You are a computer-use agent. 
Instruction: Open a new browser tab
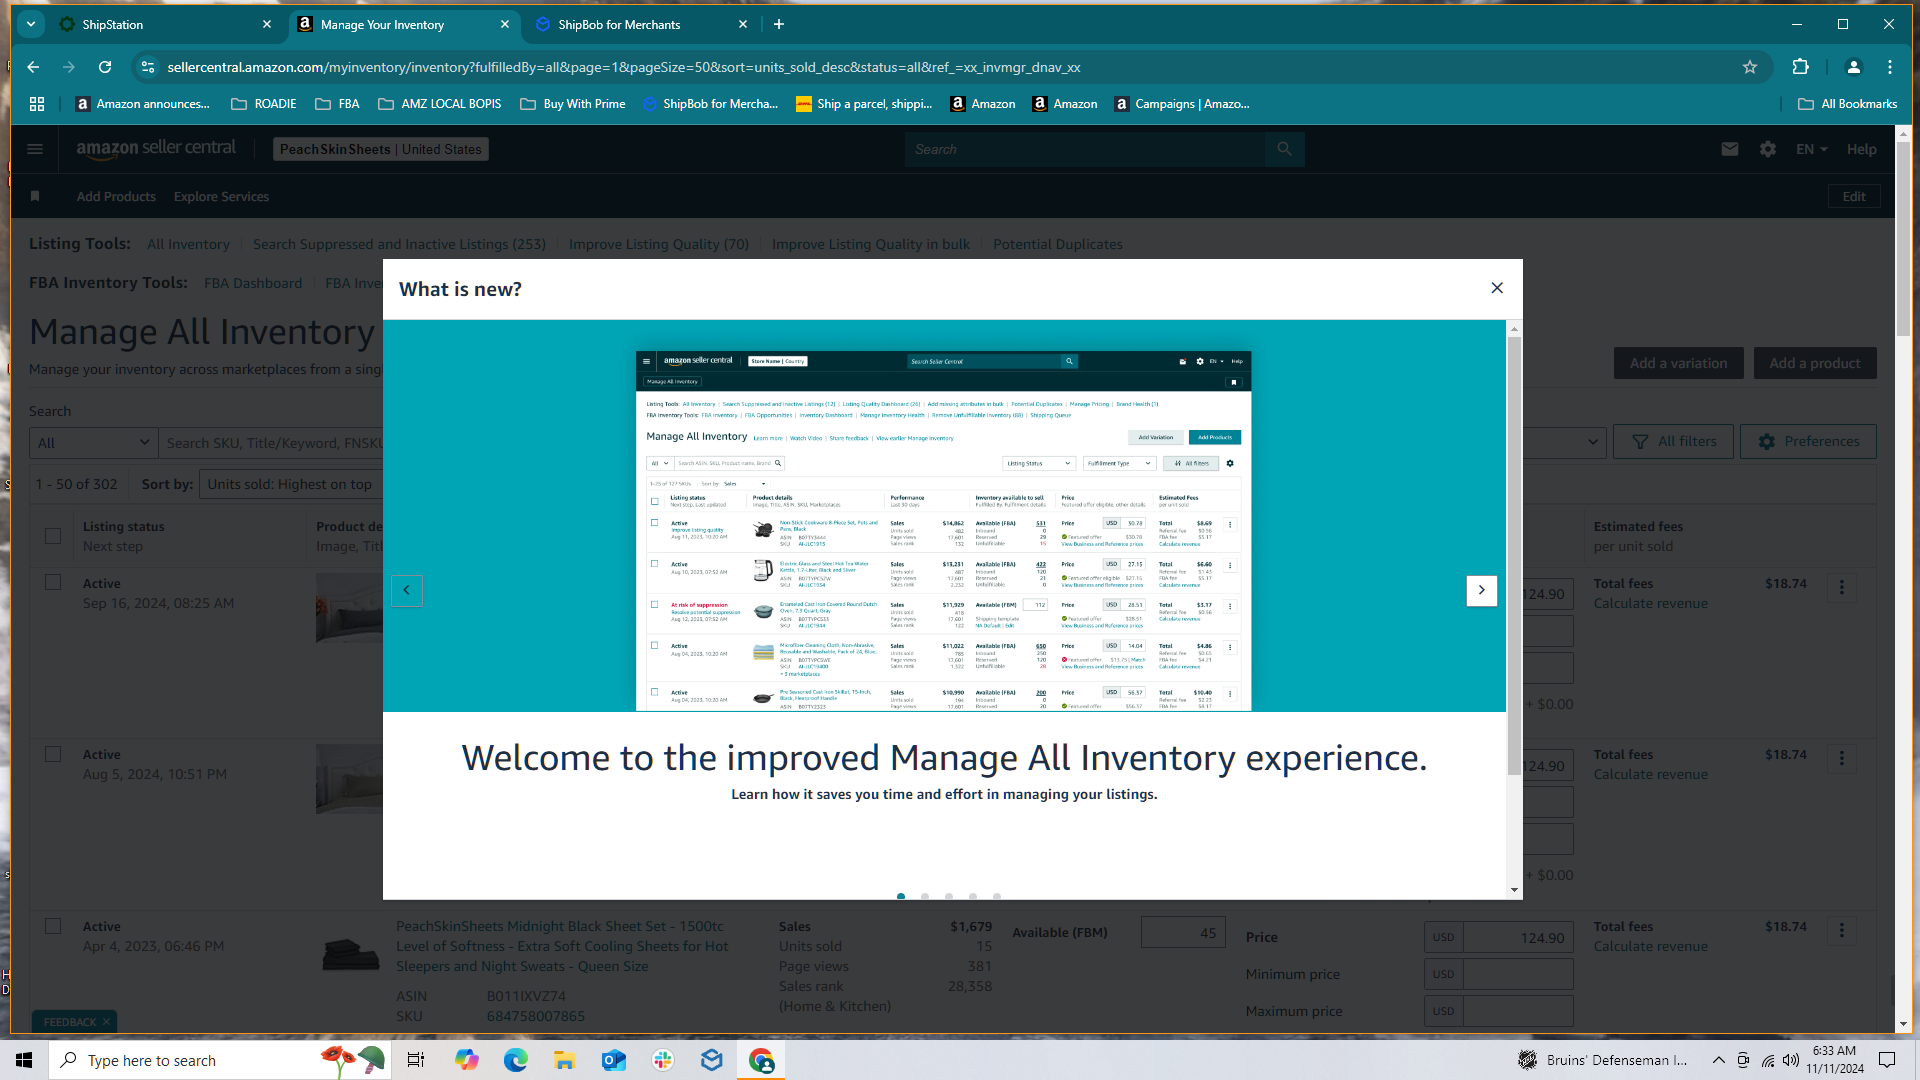779,24
